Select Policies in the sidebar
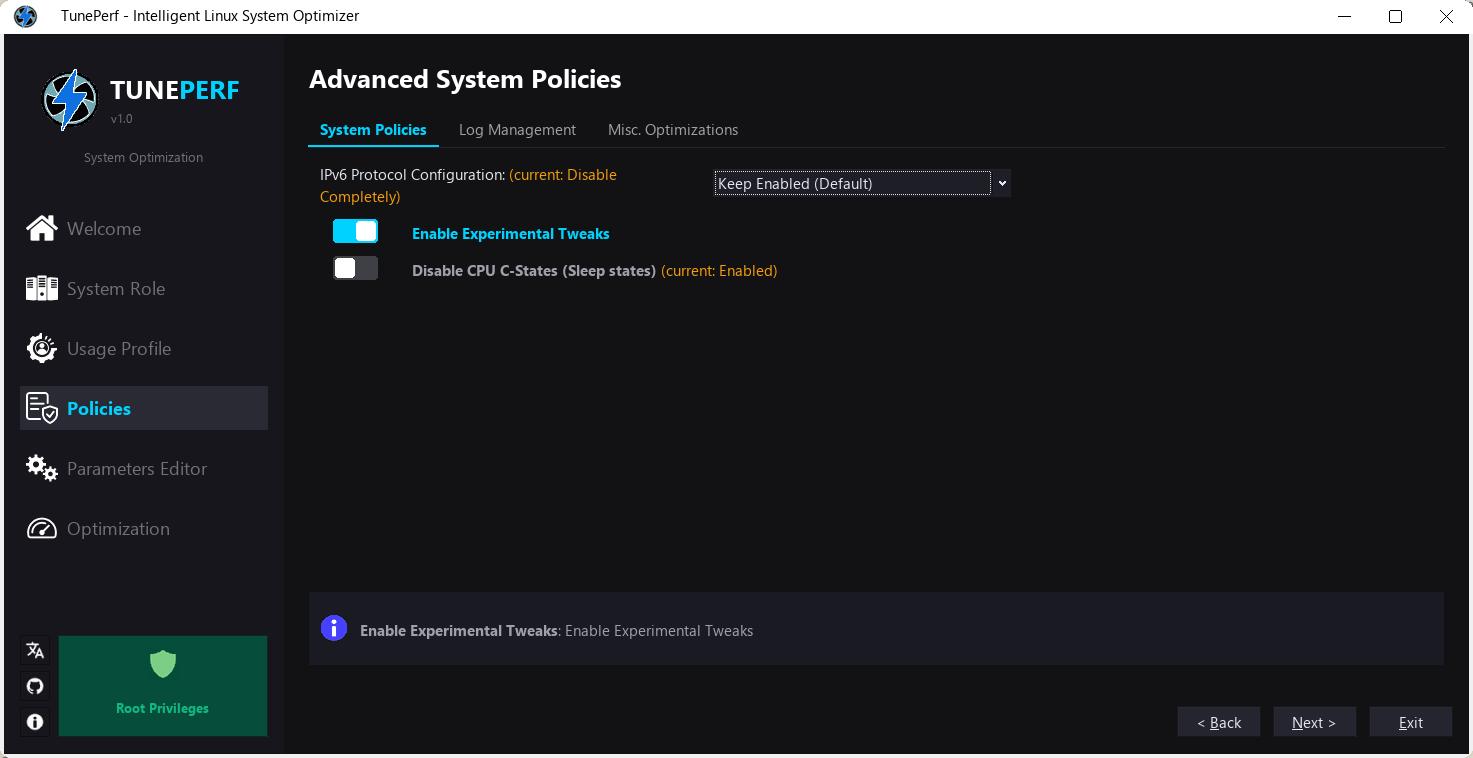 [144, 408]
